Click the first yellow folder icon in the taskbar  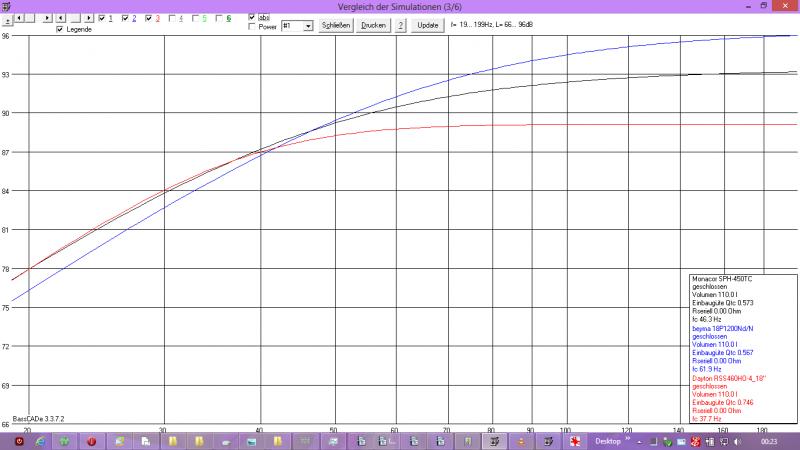pos(173,441)
